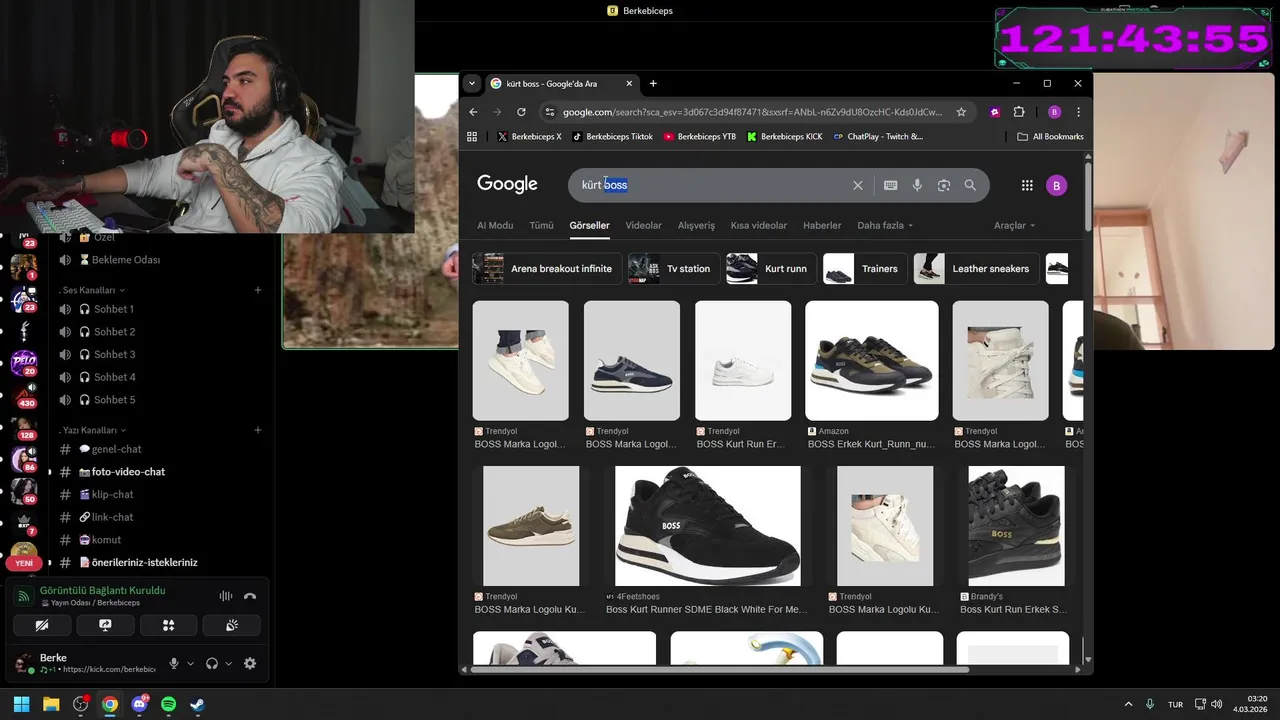Bookmark this page with the star
Screen dimensions: 1280x720
pyautogui.click(x=961, y=112)
